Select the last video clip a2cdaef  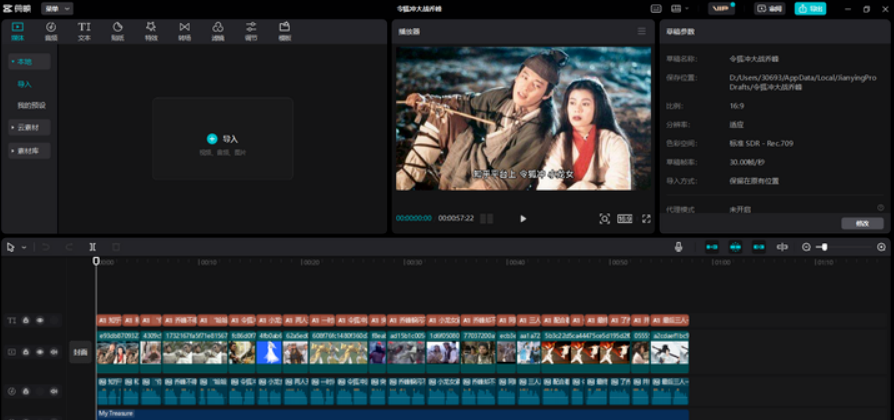click(670, 352)
